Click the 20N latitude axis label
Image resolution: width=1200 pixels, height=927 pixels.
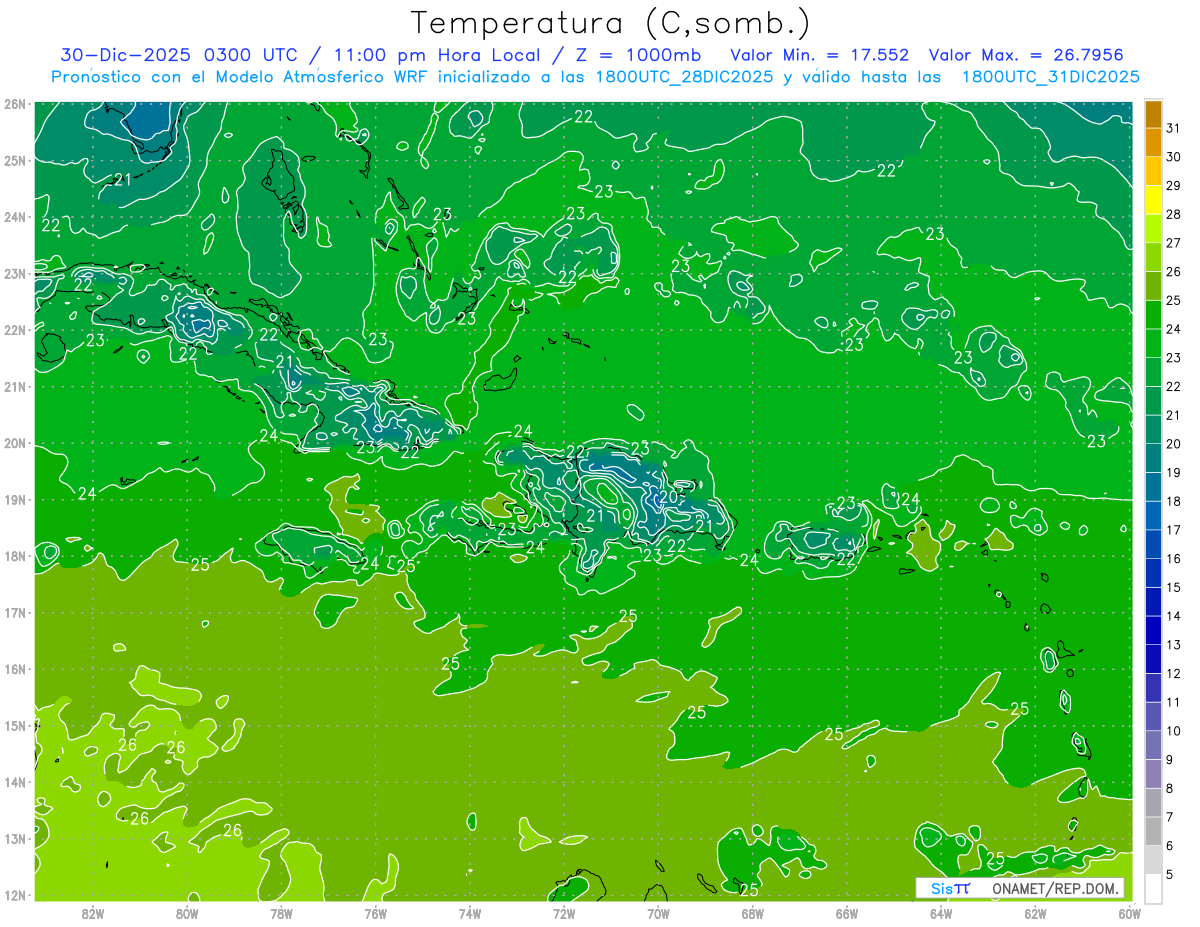tap(14, 443)
